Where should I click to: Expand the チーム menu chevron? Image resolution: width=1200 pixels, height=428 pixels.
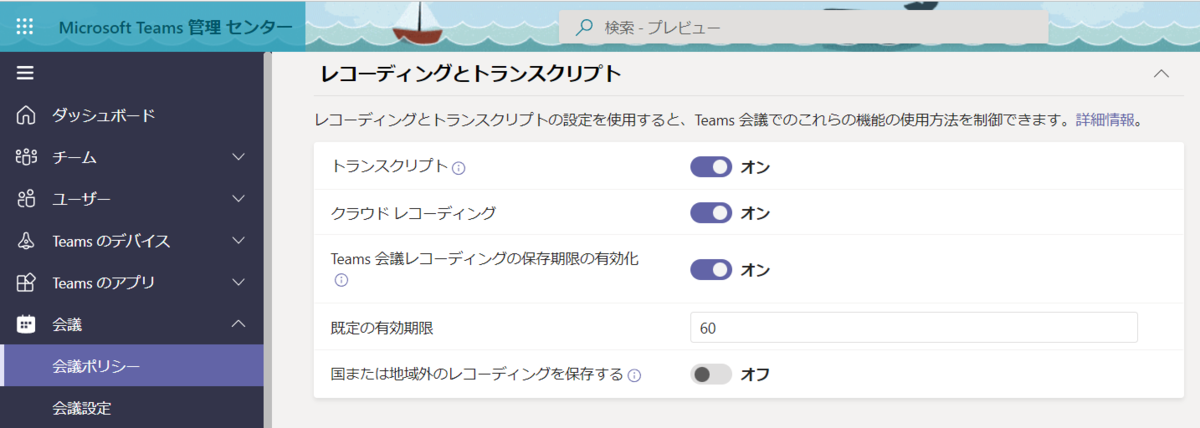[x=238, y=157]
